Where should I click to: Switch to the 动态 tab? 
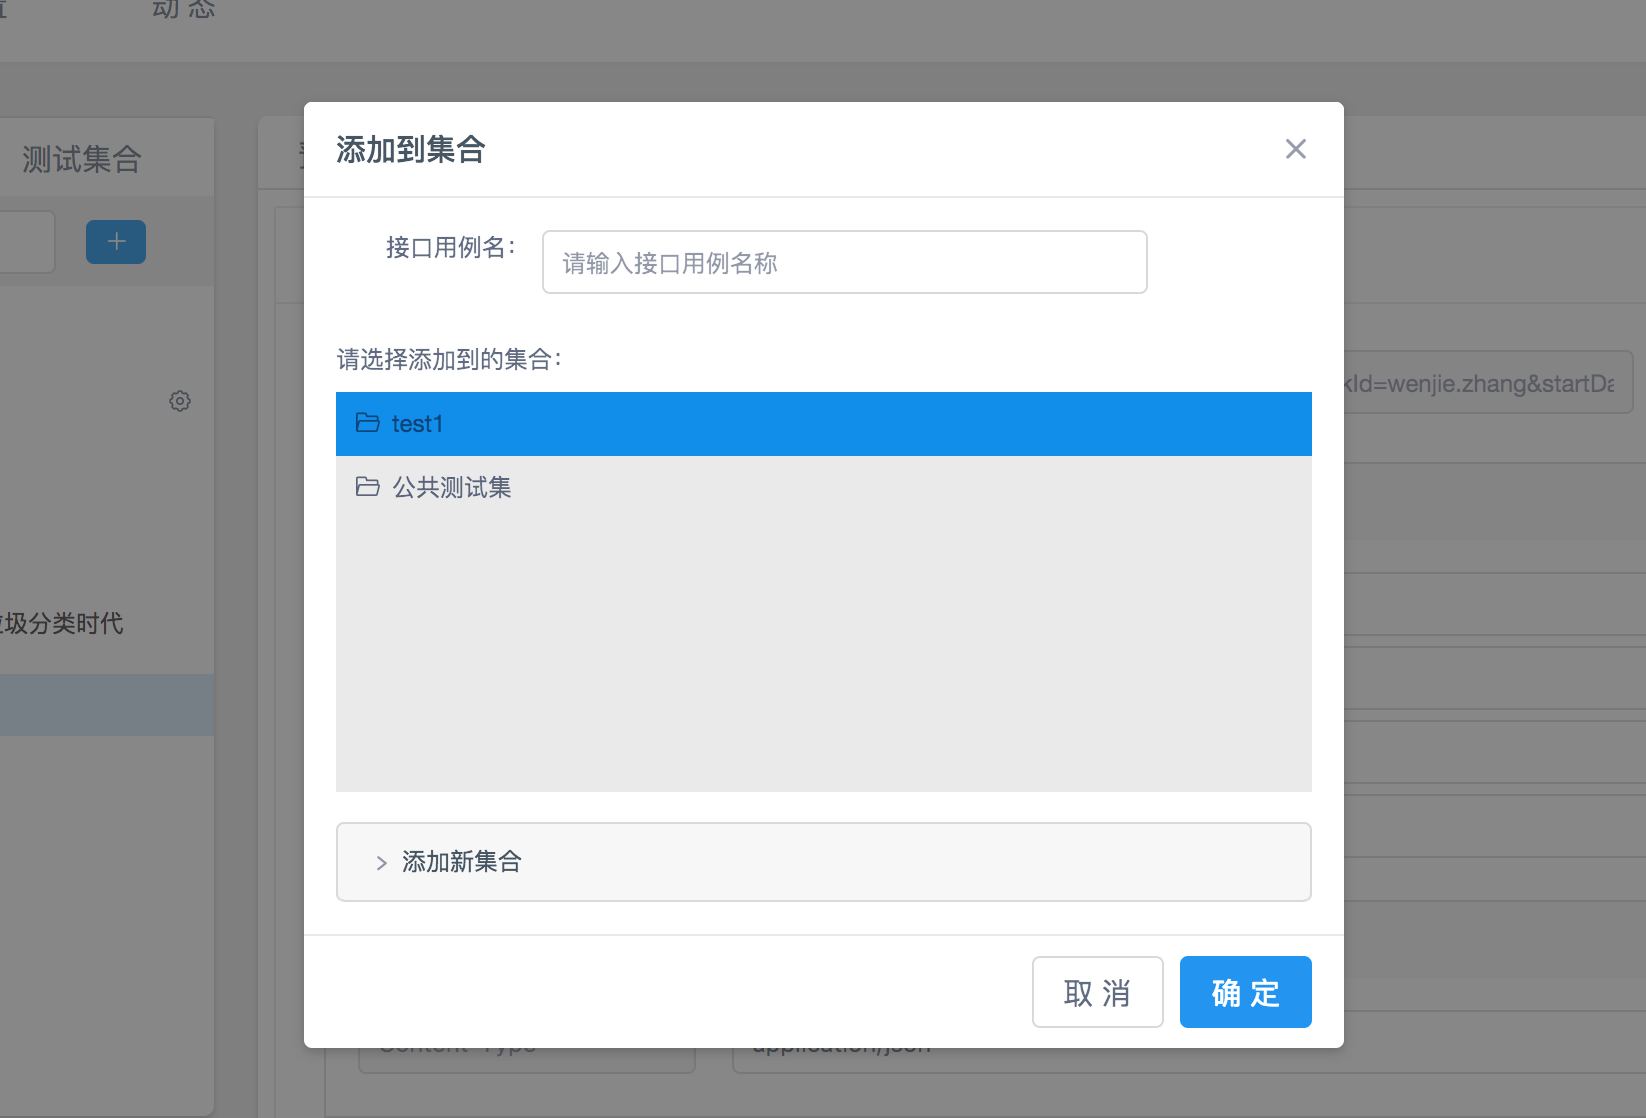184,10
